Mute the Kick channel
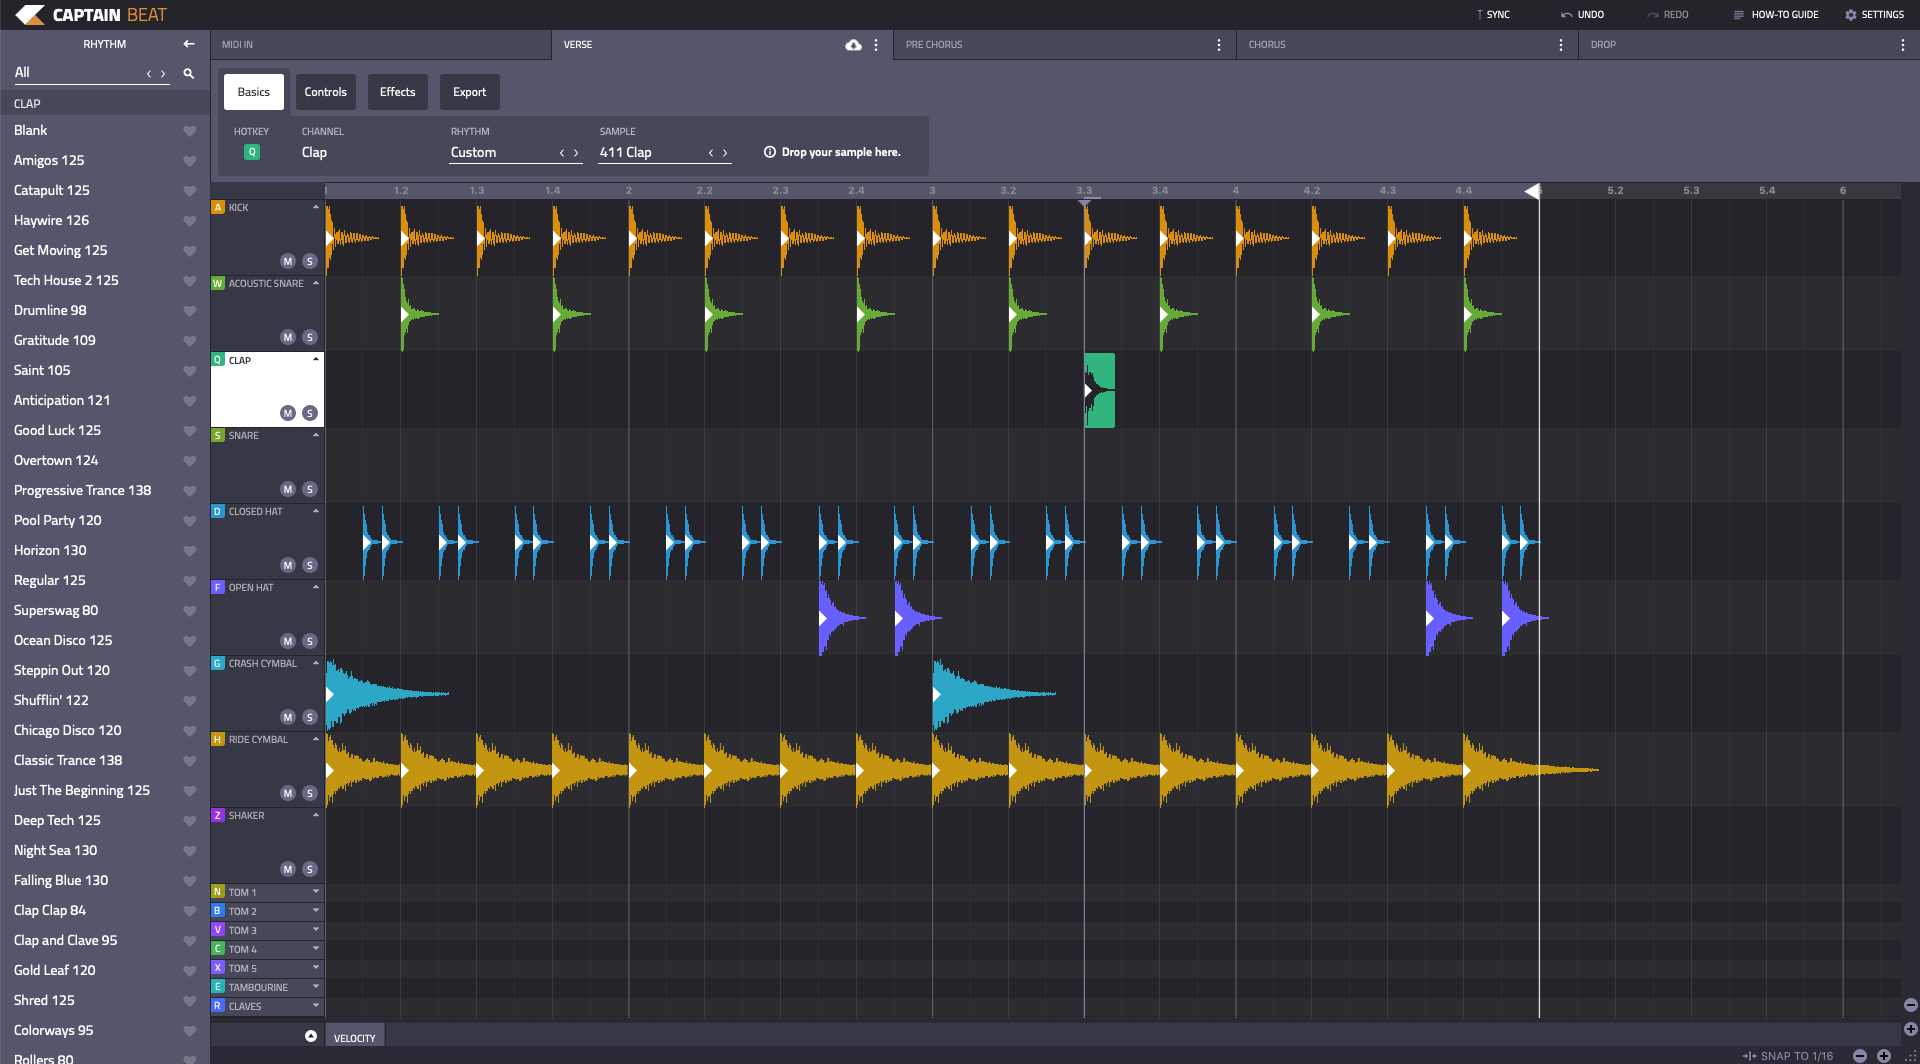This screenshot has height=1064, width=1920. point(288,261)
